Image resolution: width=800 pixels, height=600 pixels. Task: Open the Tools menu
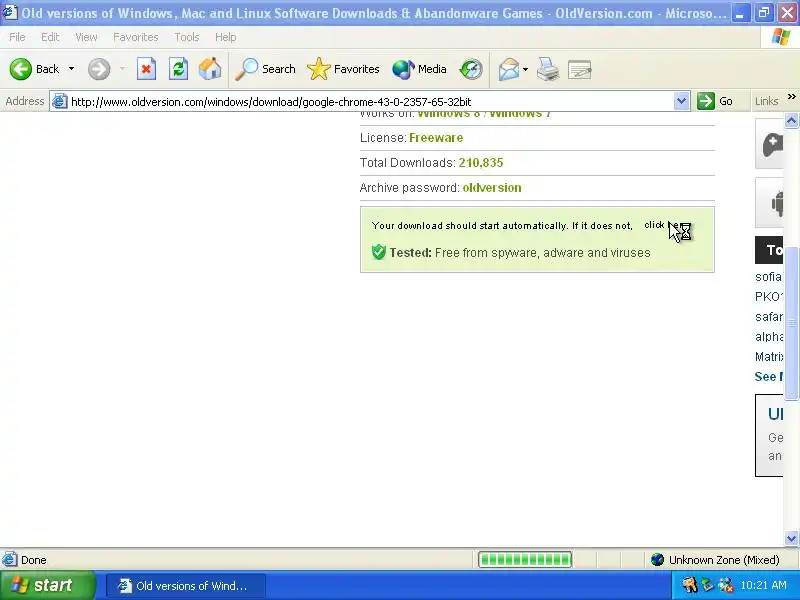pyautogui.click(x=187, y=37)
